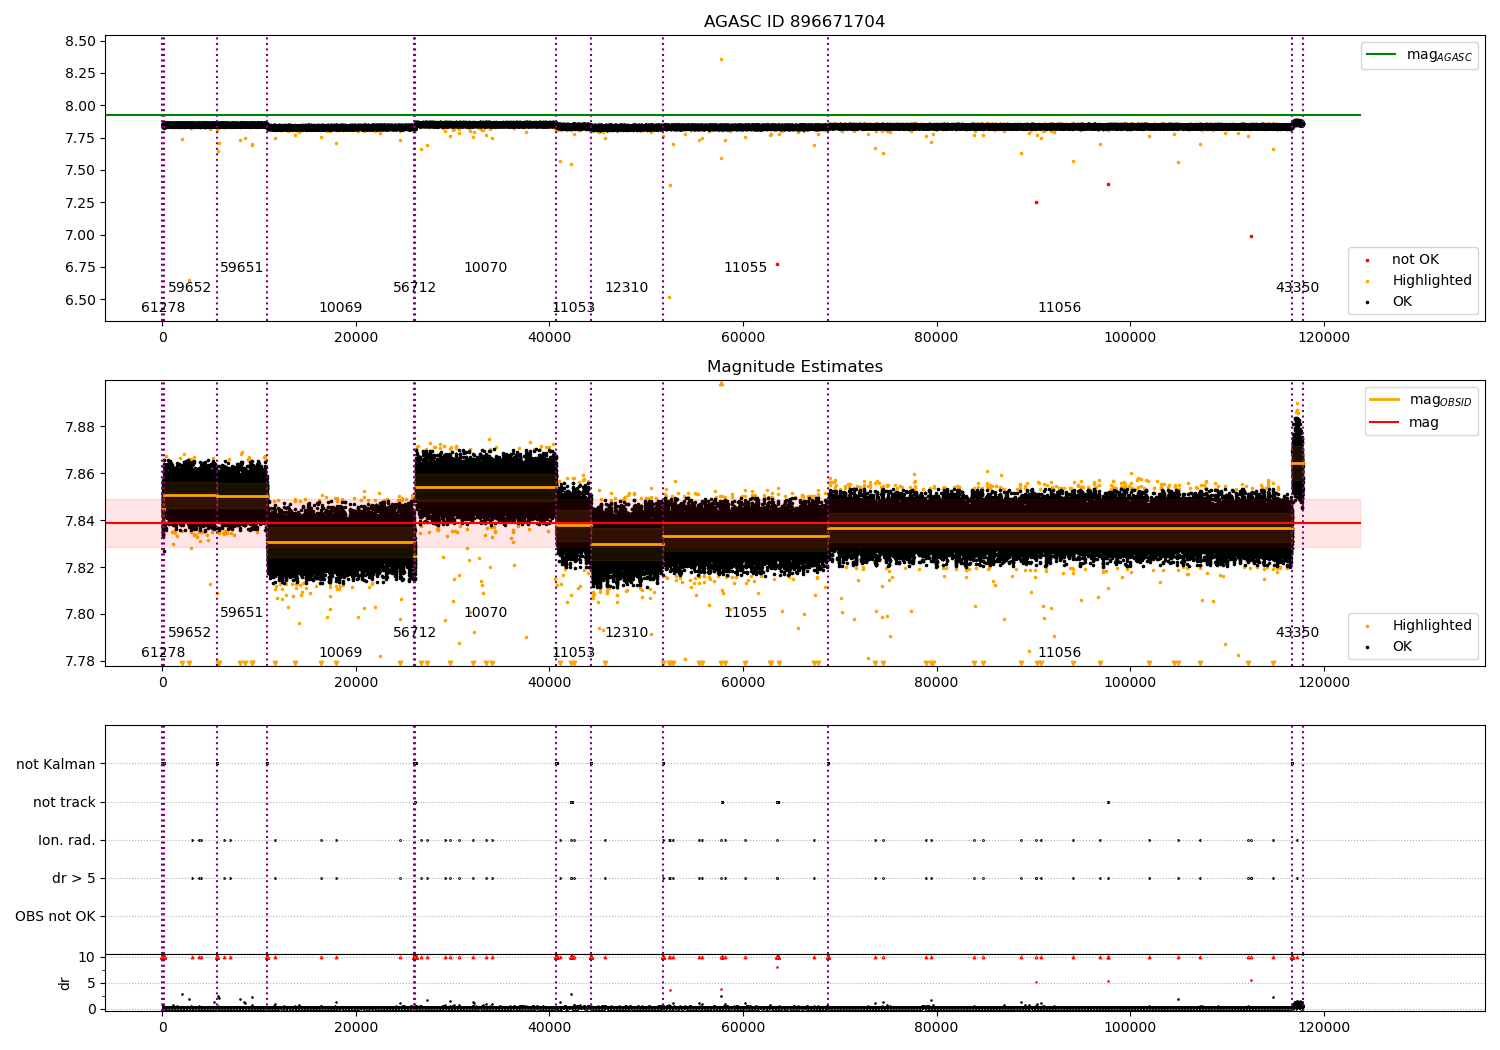The height and width of the screenshot is (1050, 1500).
Task: Click obsid label 11056 in Magnitude Estimates plot
Action: click(1060, 653)
